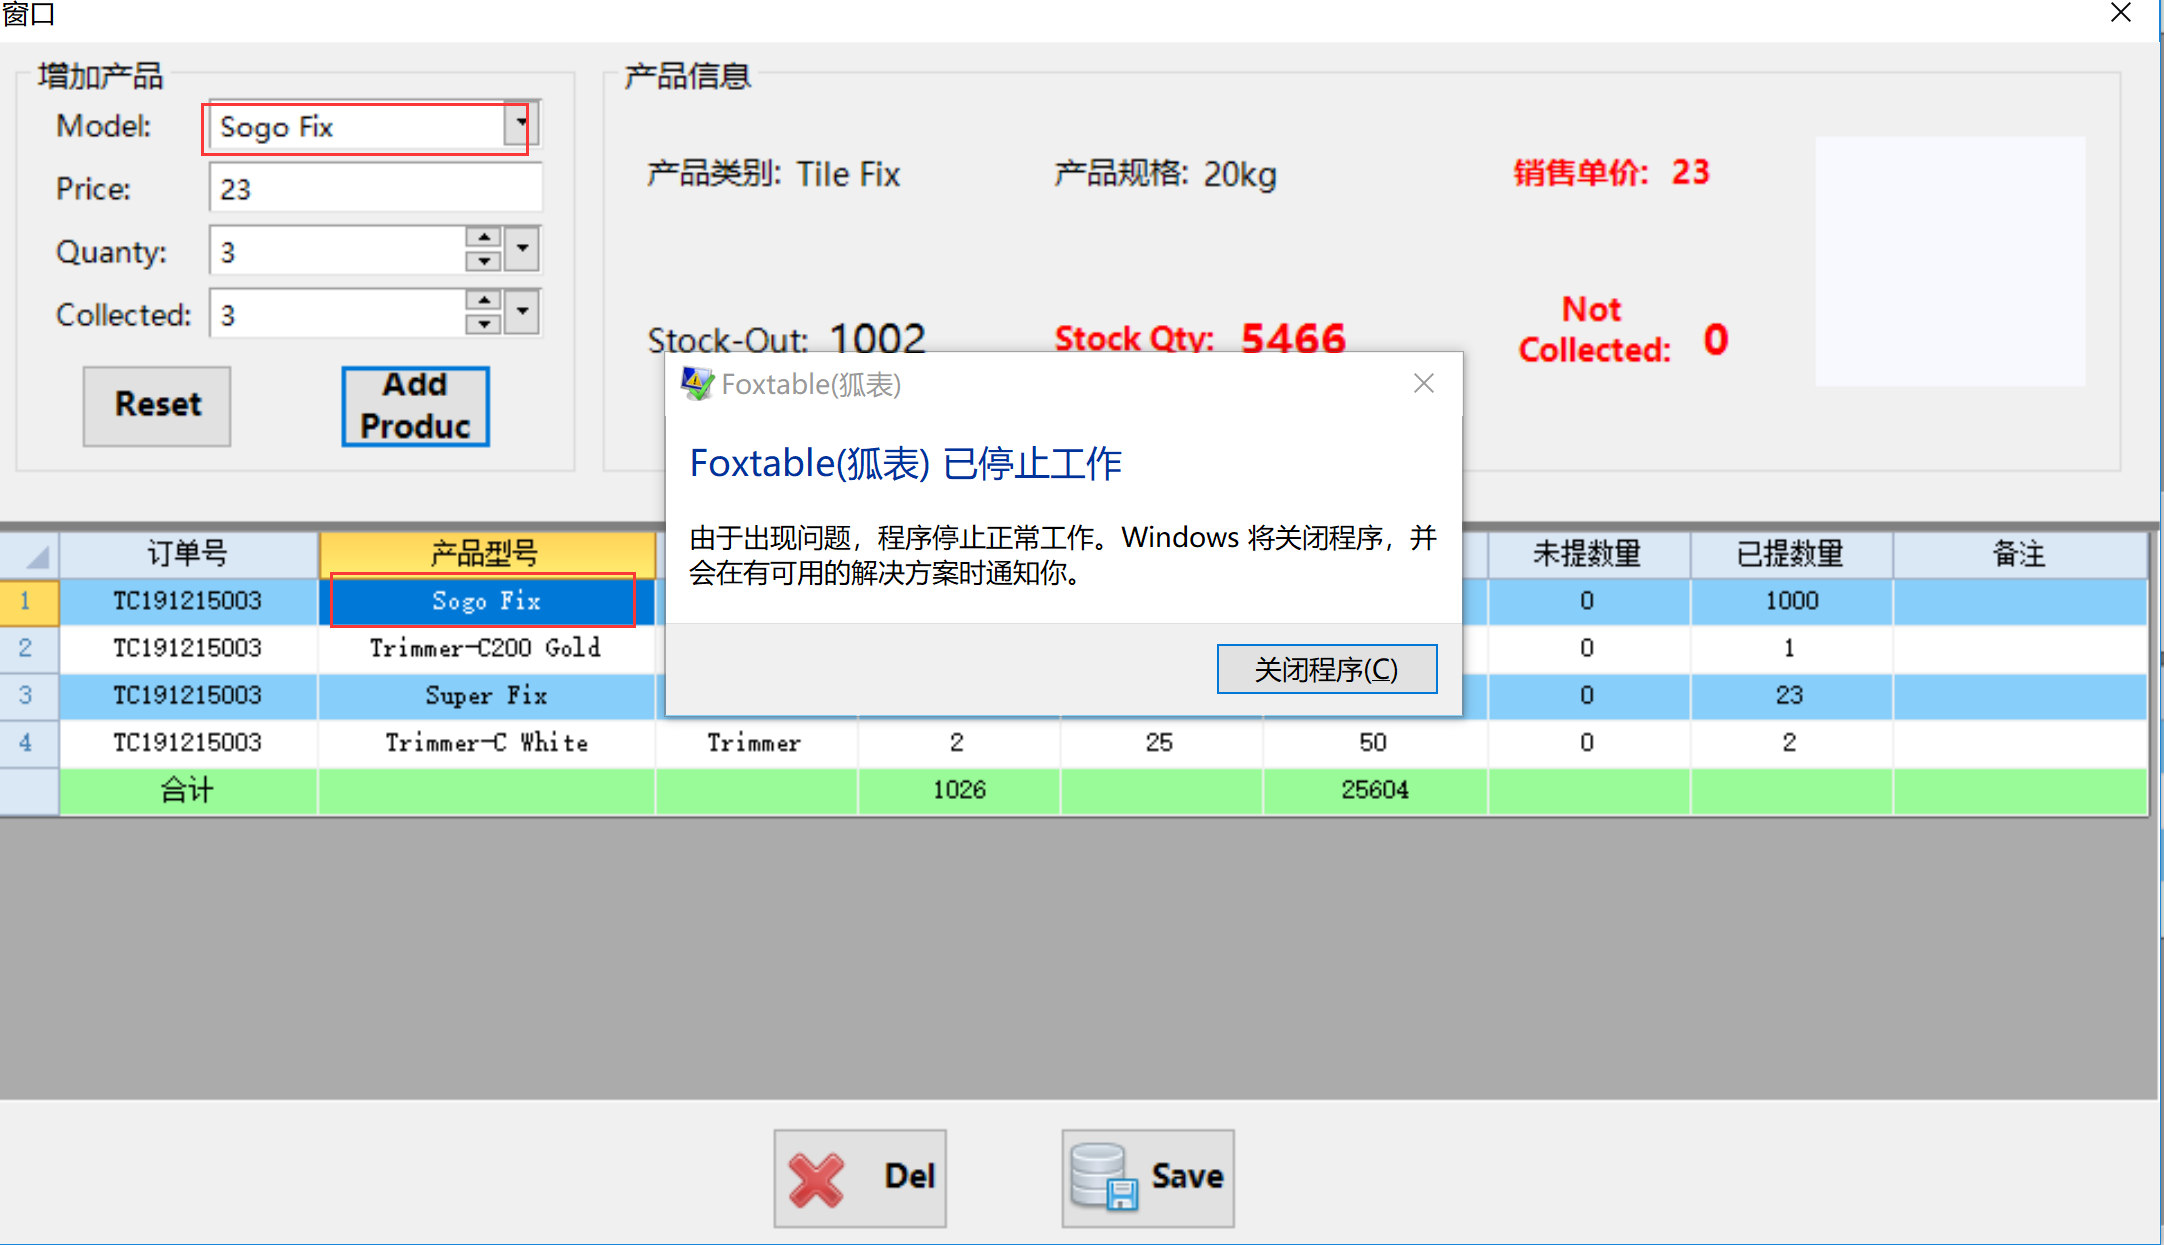Click the Price input field

pos(376,188)
